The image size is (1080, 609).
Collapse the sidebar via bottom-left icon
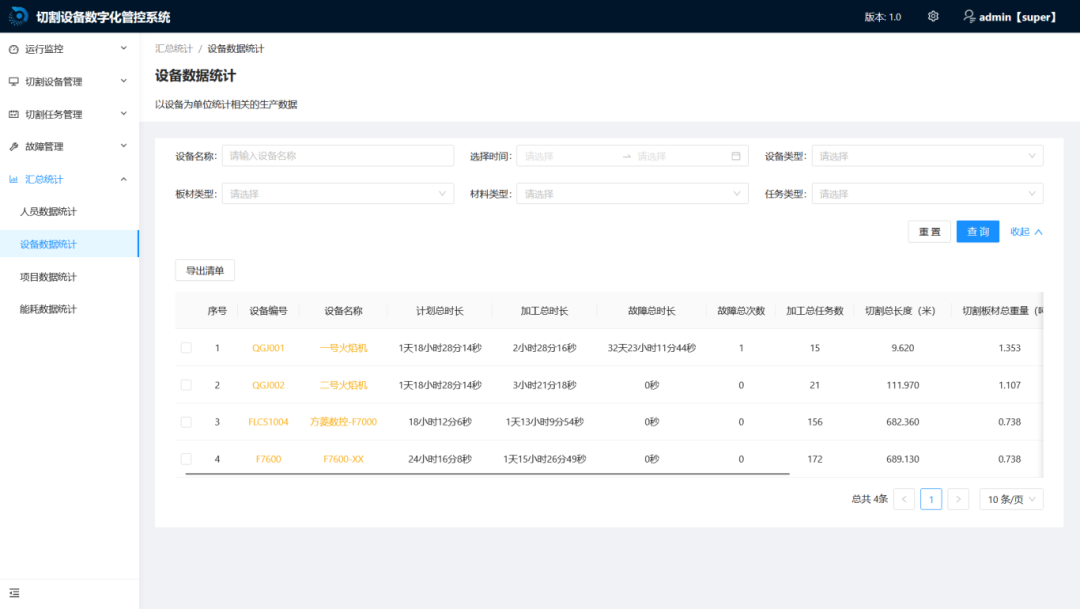point(13,591)
